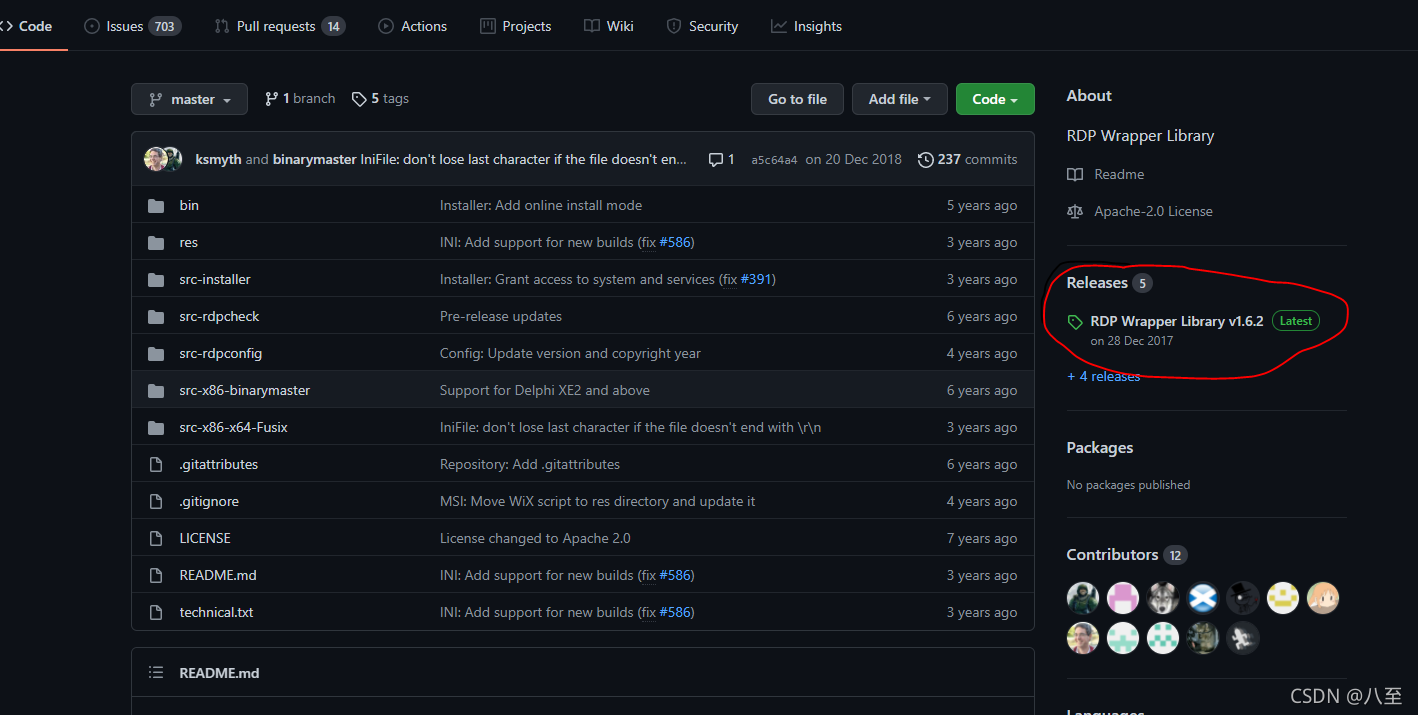Viewport: 1418px width, 715px height.
Task: Open RDP Wrapper Library v1.6.2 release
Action: tap(1177, 321)
